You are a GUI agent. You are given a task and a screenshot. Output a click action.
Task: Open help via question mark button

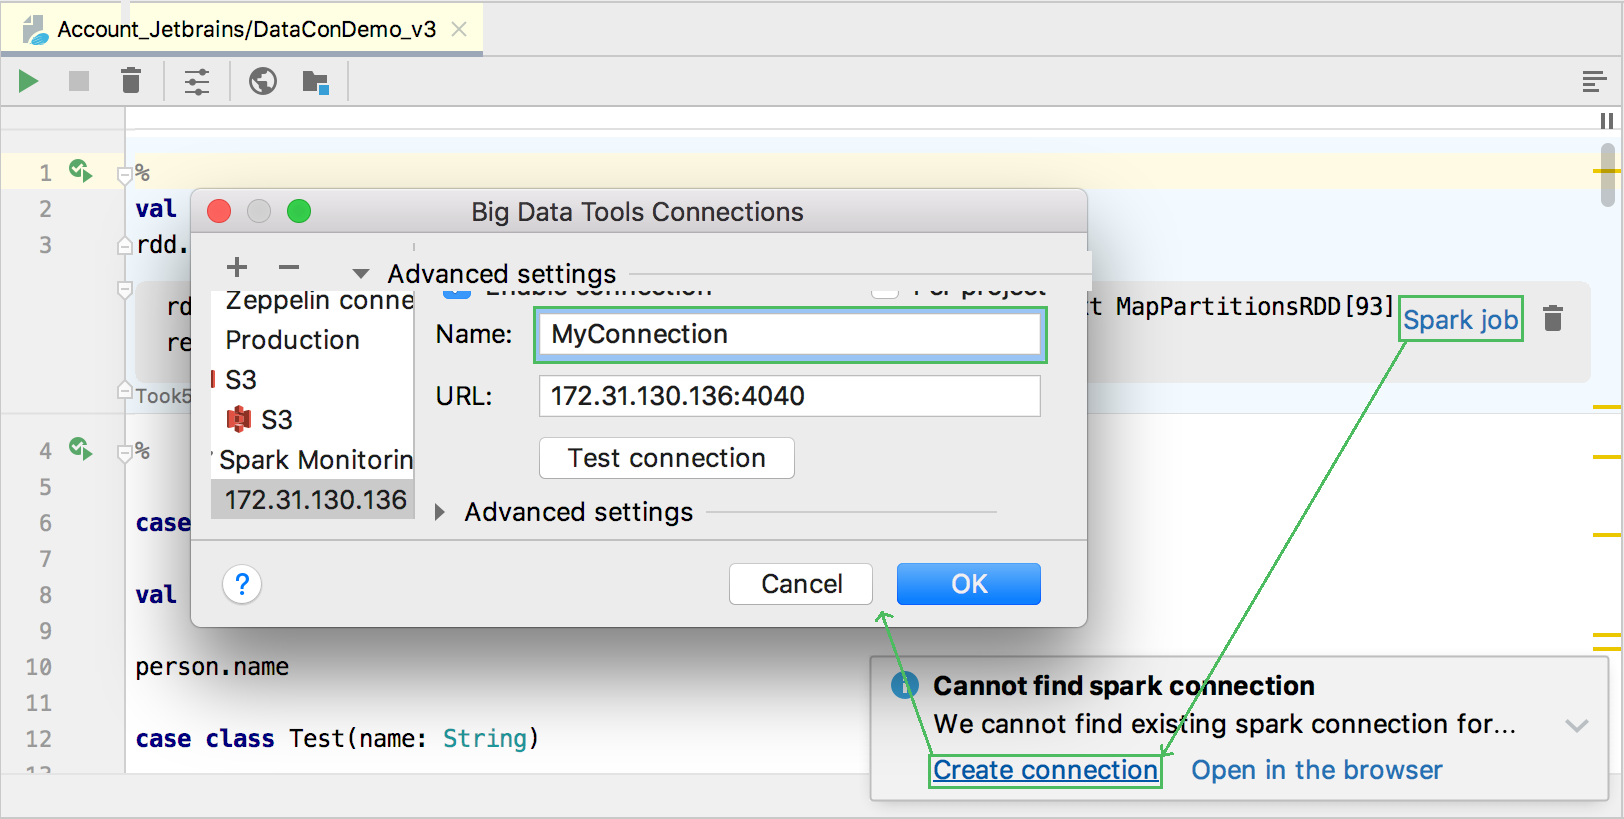pyautogui.click(x=242, y=584)
